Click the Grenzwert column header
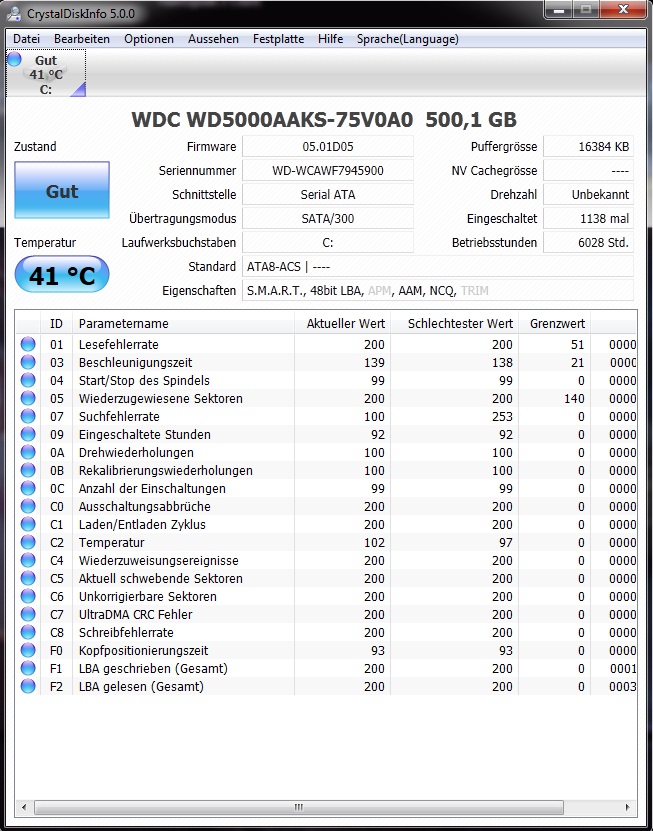 554,323
